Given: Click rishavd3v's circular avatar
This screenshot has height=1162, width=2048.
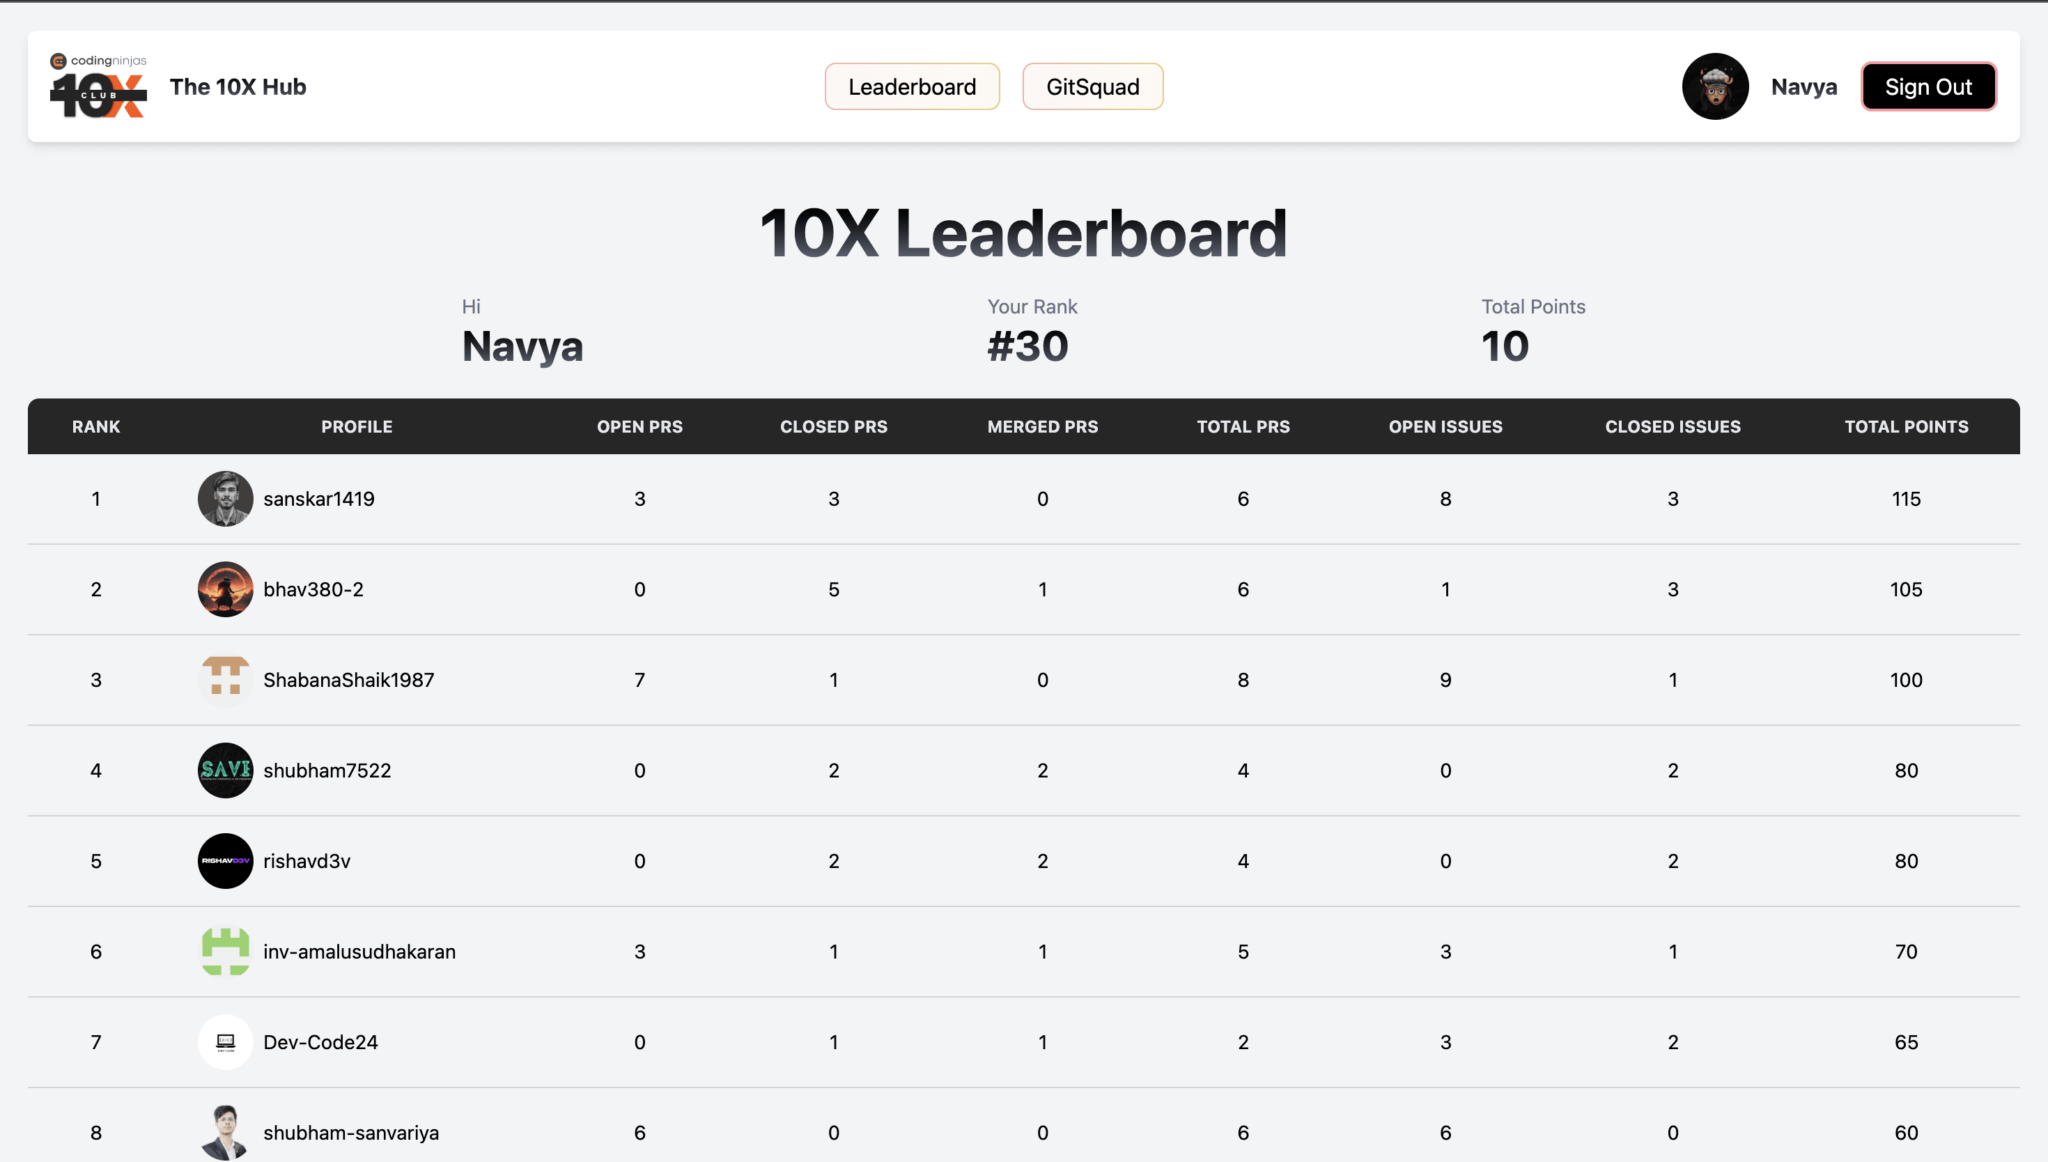Looking at the screenshot, I should [x=226, y=861].
